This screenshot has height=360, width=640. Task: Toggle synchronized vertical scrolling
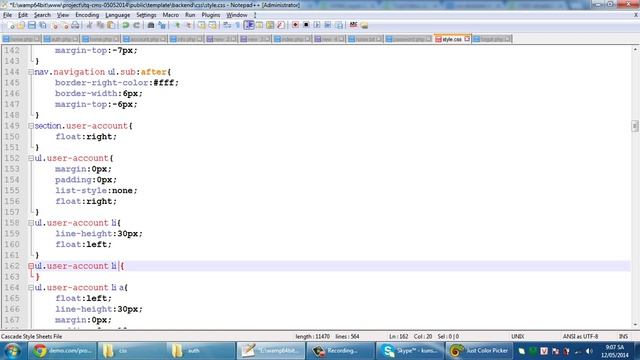(202, 25)
